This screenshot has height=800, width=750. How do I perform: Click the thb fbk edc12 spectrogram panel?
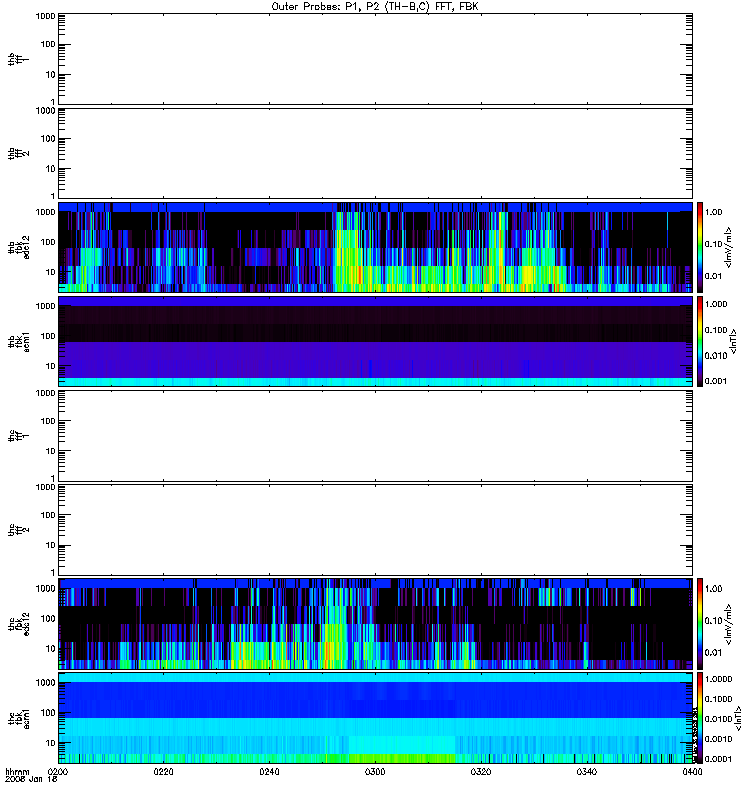(375, 247)
